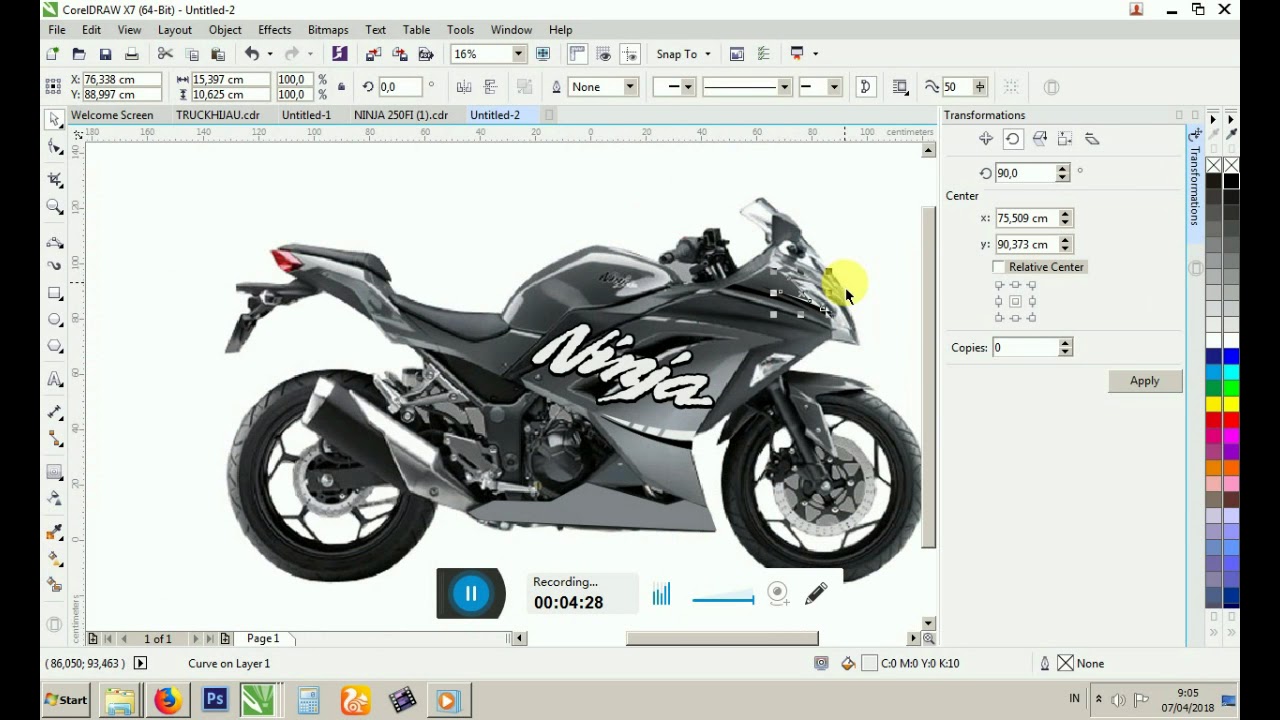Select the Shape edit tool
Screen dimensions: 1280x720
point(54,149)
